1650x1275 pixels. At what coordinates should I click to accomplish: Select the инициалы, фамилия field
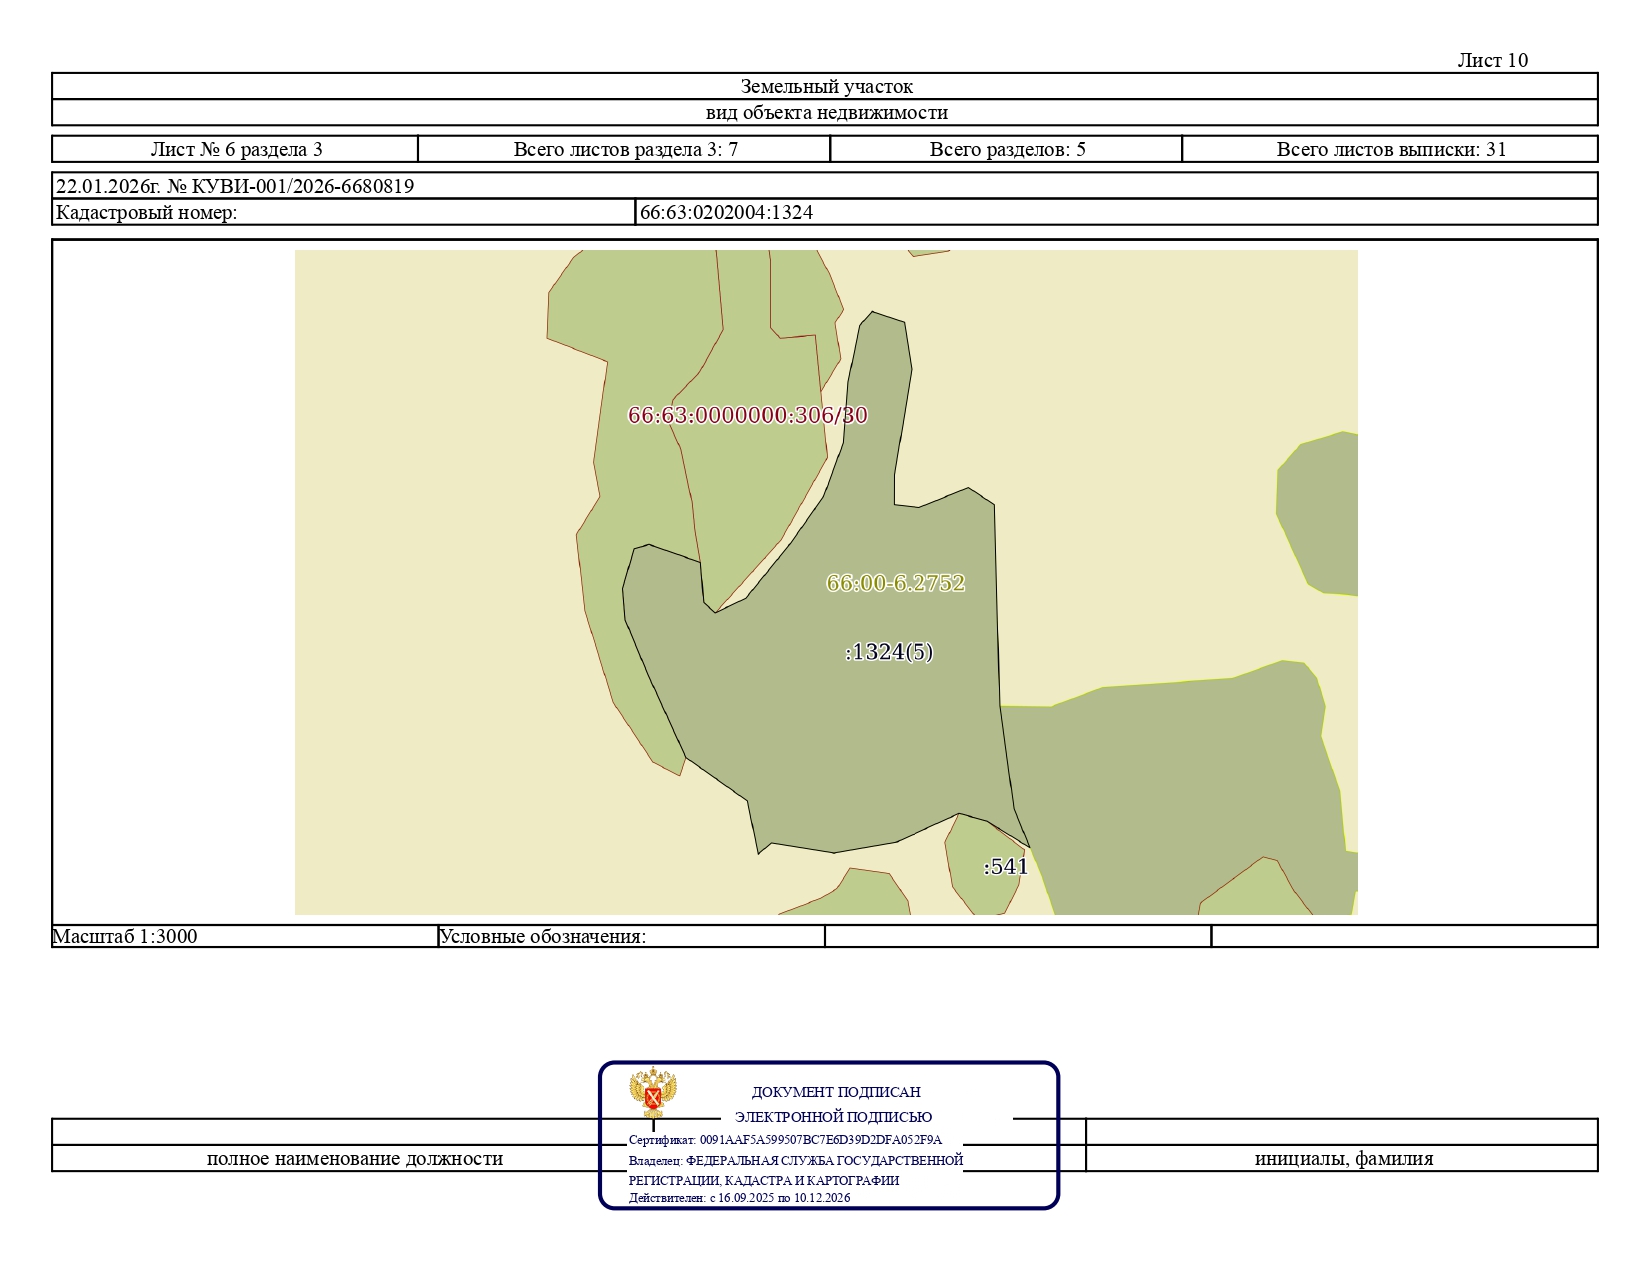pos(1343,1159)
